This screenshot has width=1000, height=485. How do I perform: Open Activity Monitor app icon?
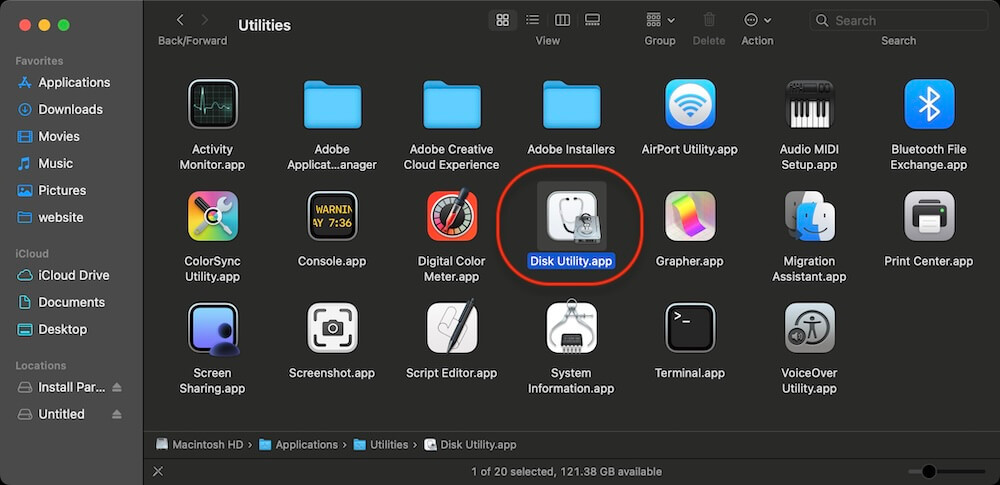point(212,105)
